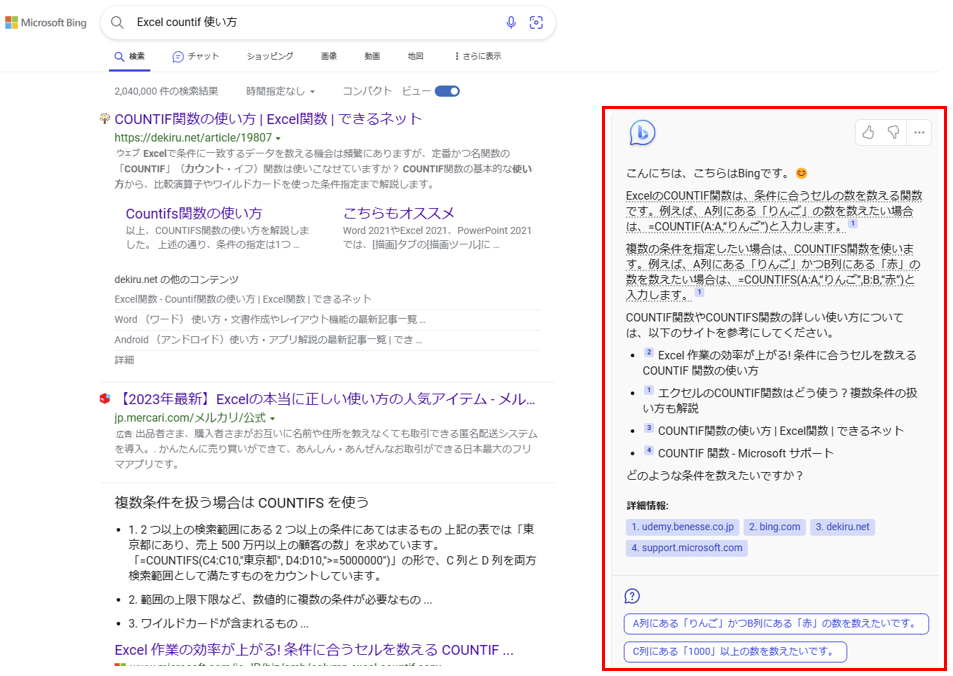The height and width of the screenshot is (676, 953).
Task: Select the 検索 tab
Action: pos(130,56)
